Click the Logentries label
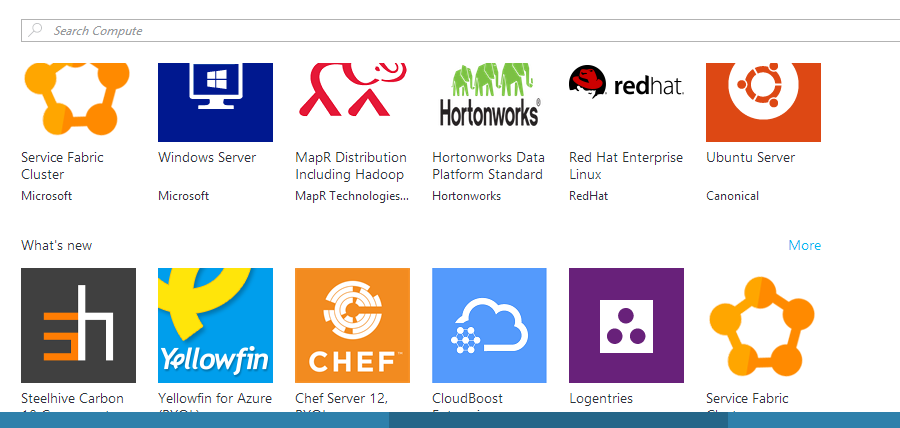900x428 pixels. pyautogui.click(x=601, y=398)
